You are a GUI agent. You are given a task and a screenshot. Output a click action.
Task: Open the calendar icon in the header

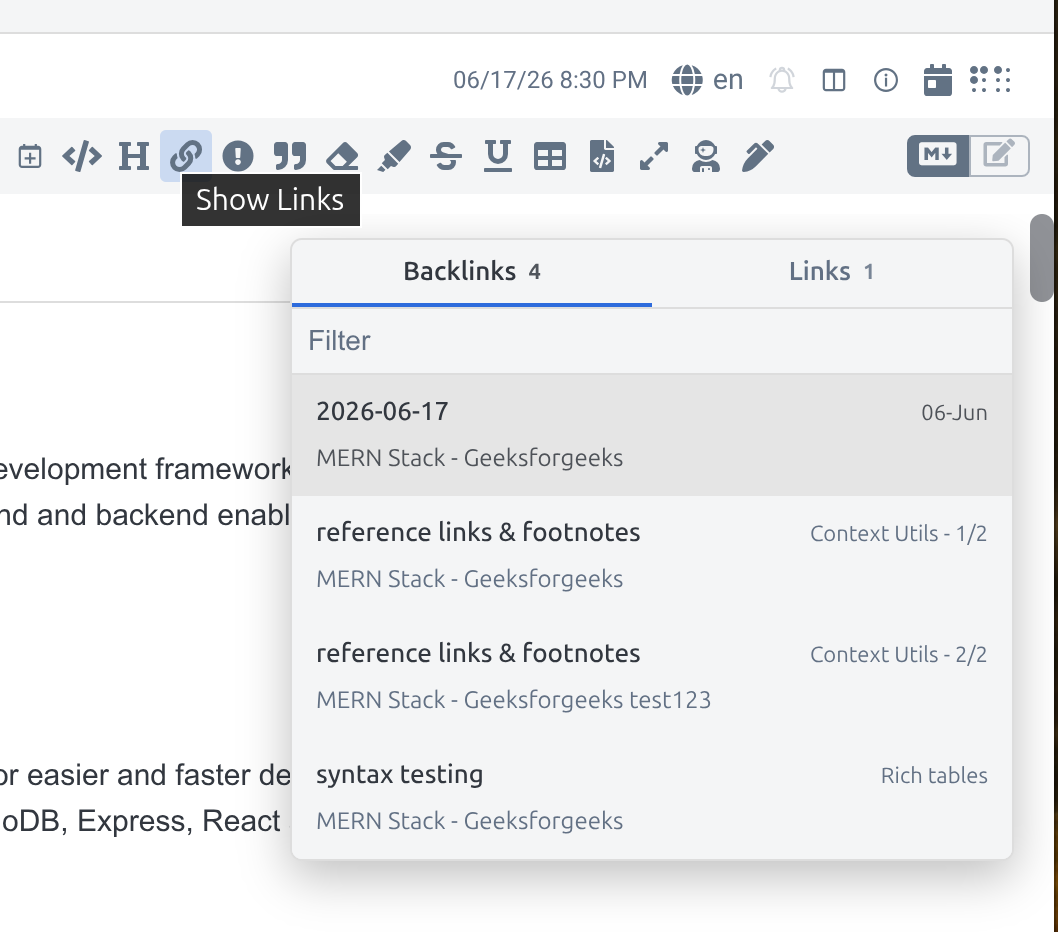(938, 80)
